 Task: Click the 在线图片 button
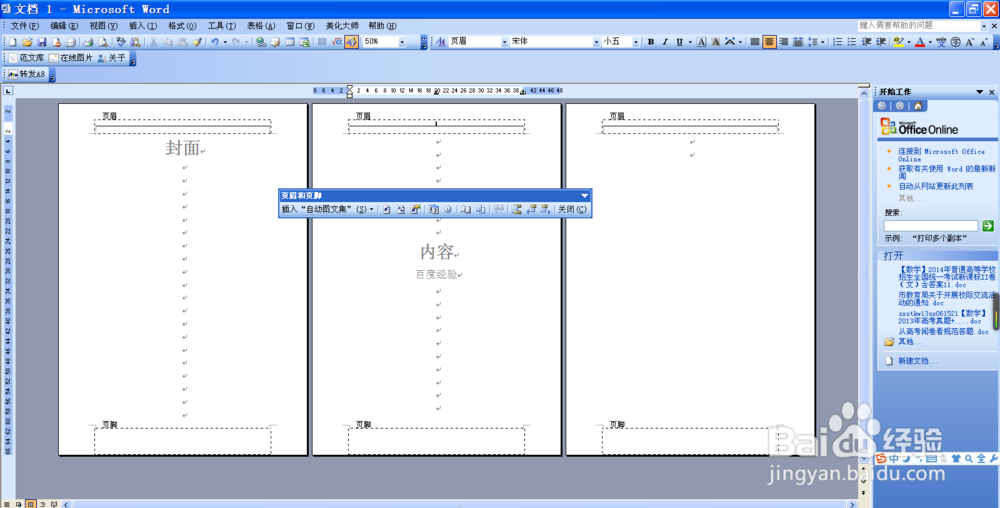tap(71, 58)
